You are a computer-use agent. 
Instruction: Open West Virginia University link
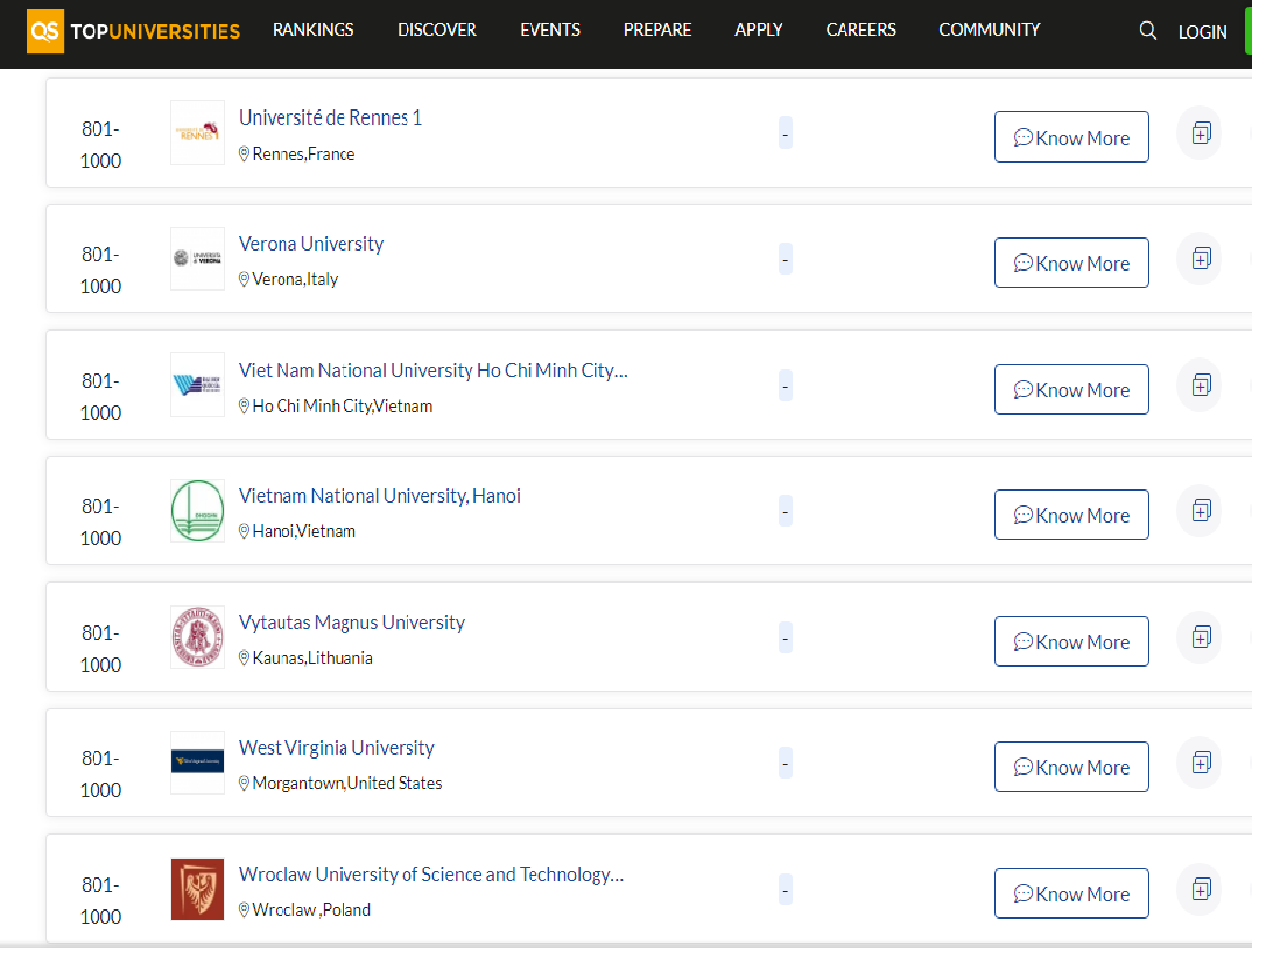(336, 748)
